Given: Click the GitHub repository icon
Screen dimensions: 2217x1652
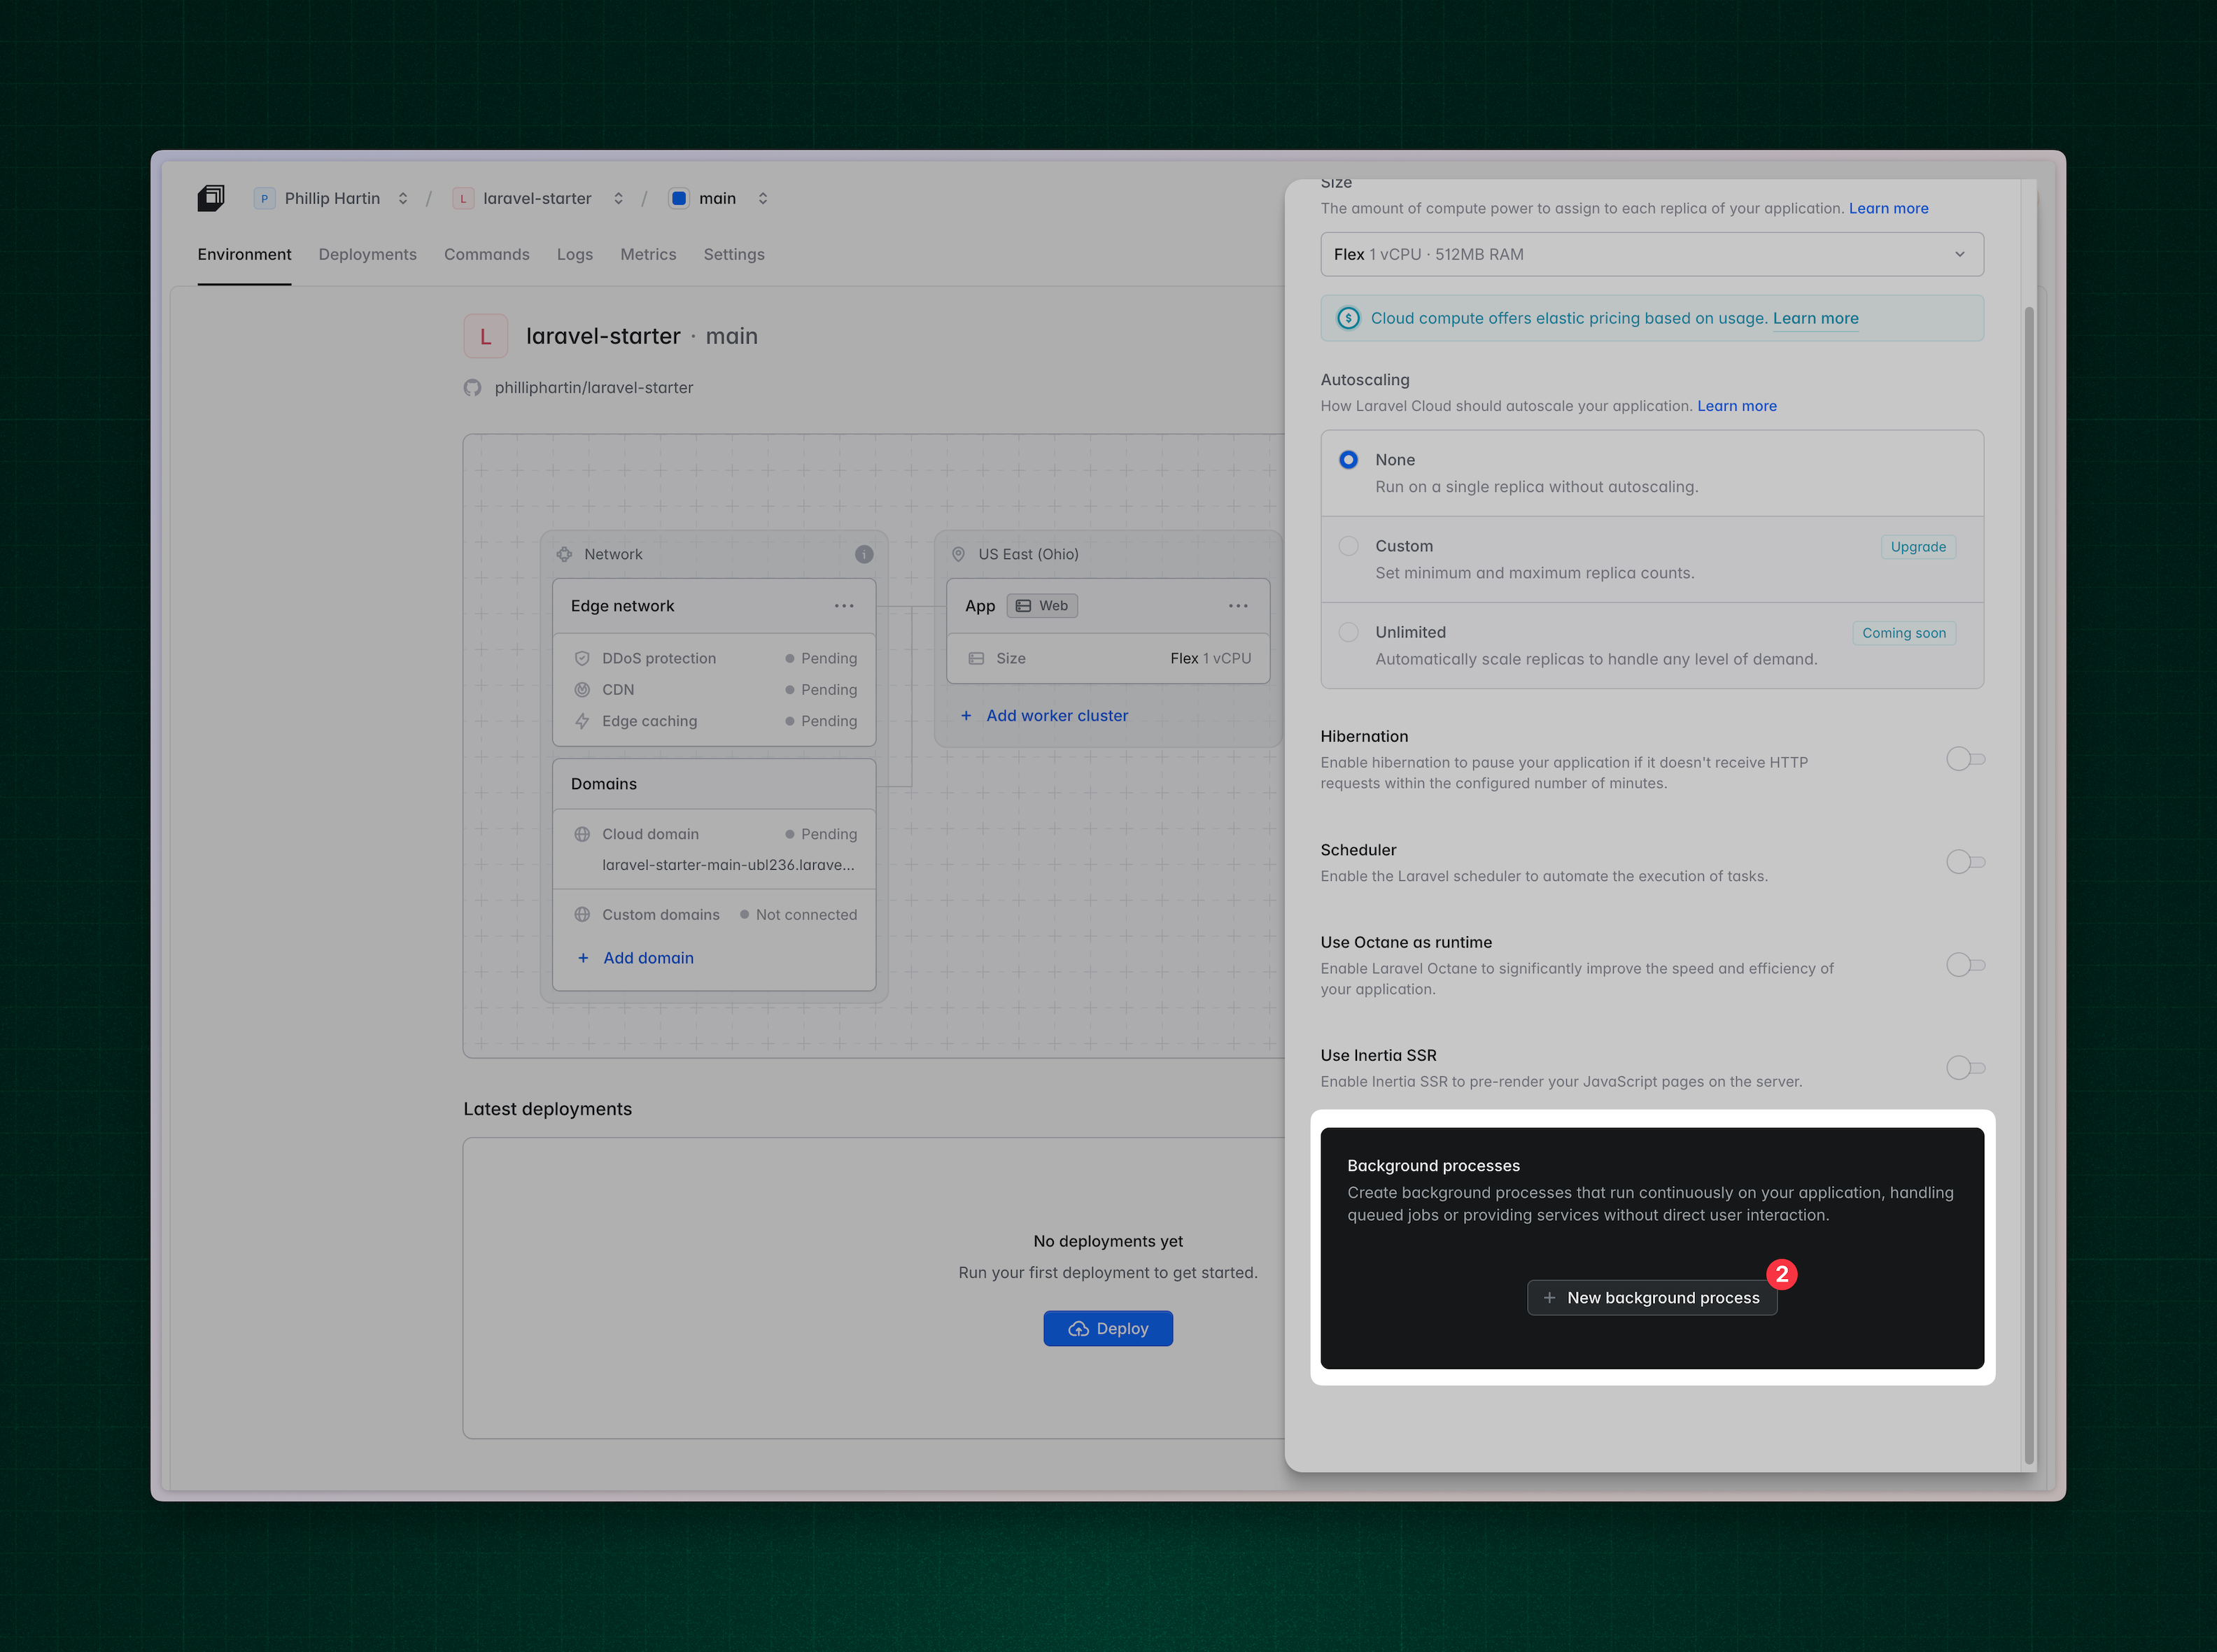Looking at the screenshot, I should (473, 388).
